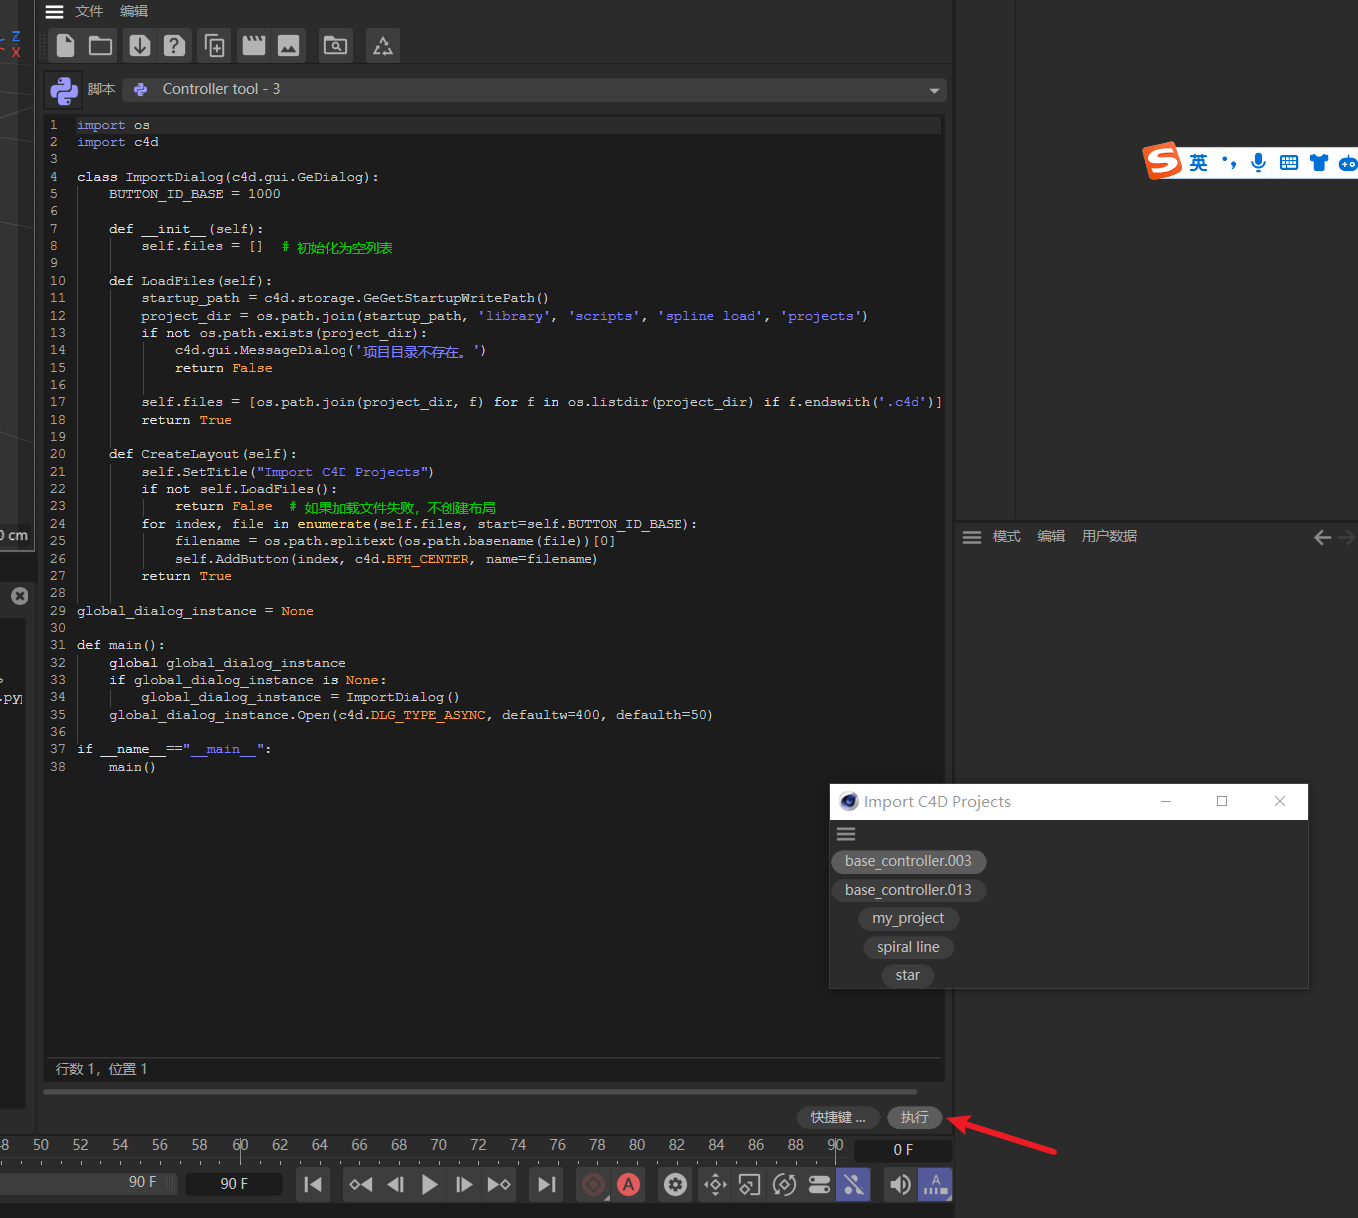Open Sogou skin t-shirt icon
The image size is (1358, 1218).
[x=1319, y=163]
